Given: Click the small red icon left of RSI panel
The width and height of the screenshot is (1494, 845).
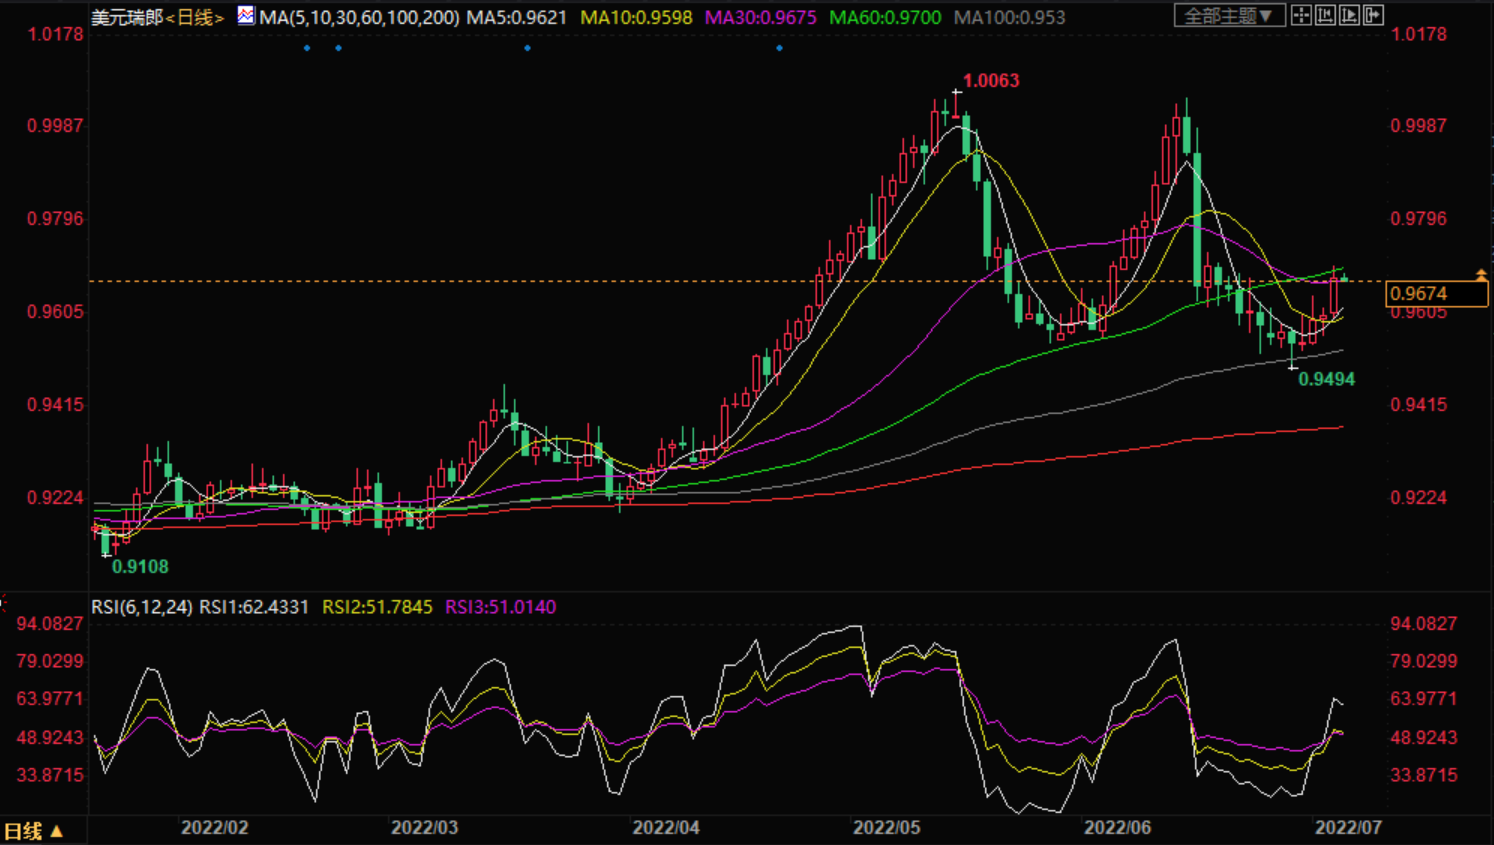Looking at the screenshot, I should coord(4,603).
